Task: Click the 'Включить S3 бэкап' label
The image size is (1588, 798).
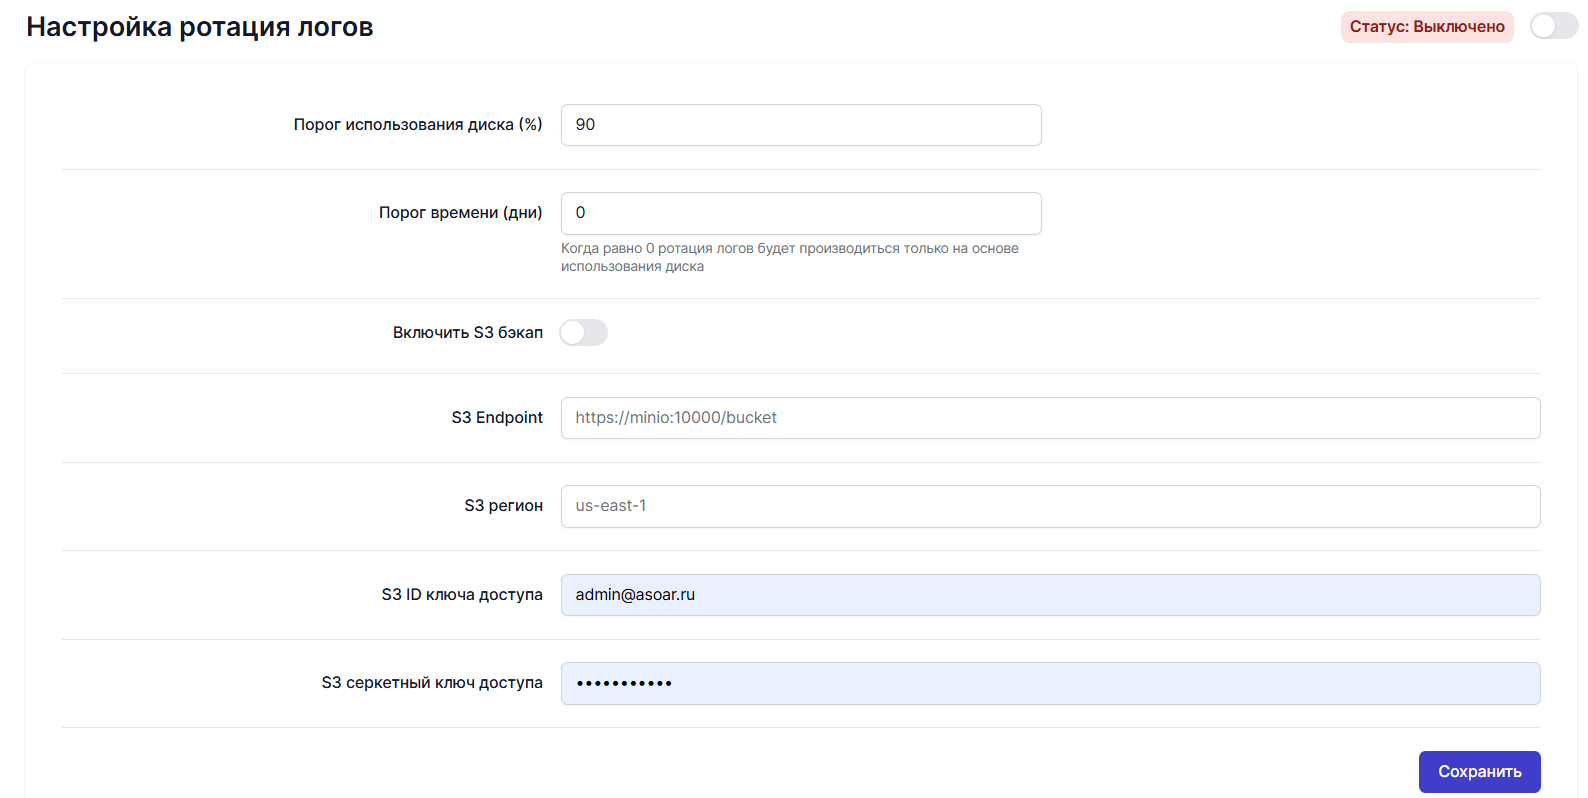Action: pyautogui.click(x=467, y=333)
